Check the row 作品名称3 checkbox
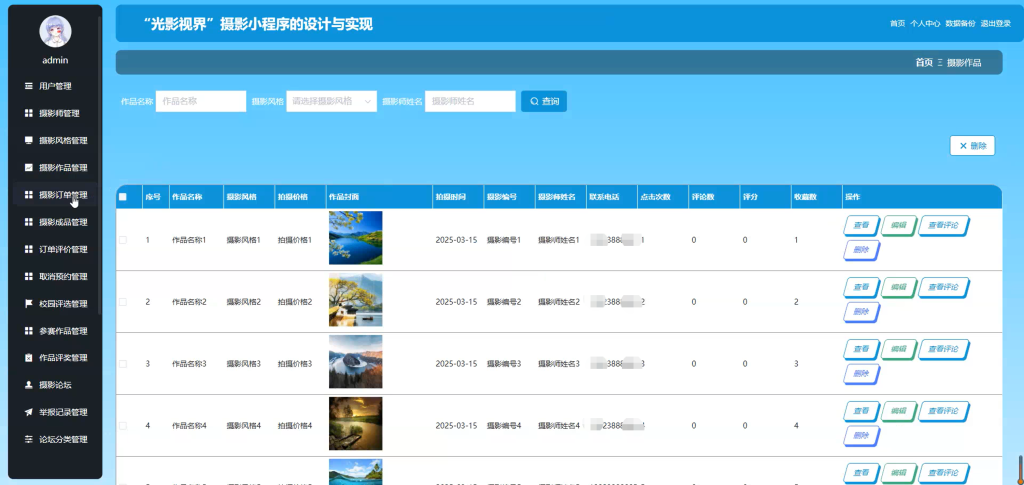The image size is (1024, 485). (122, 364)
